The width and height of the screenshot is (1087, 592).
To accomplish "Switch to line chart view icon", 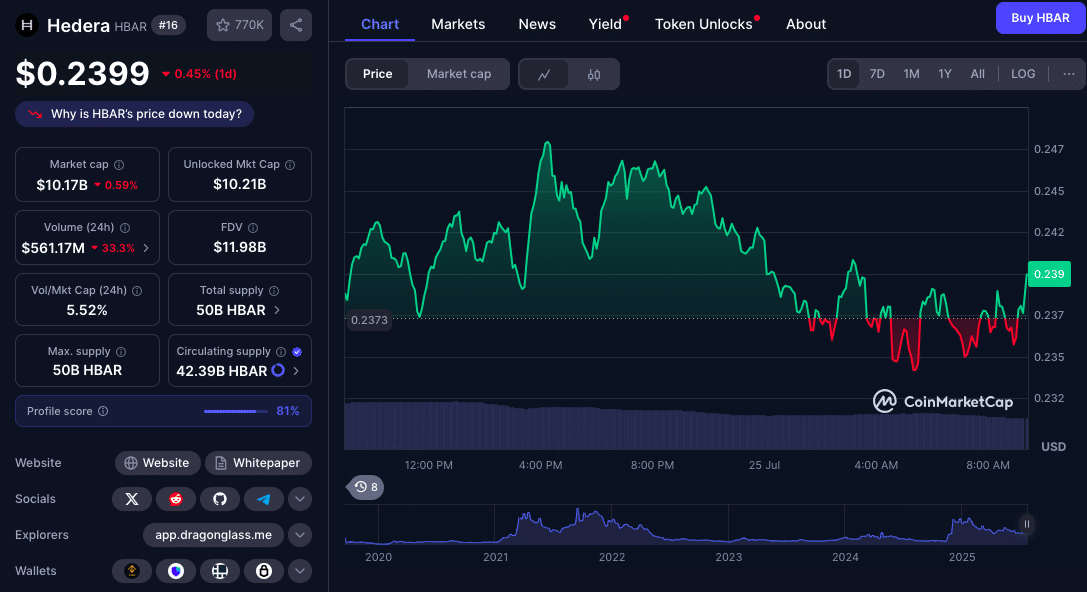I will coord(544,74).
